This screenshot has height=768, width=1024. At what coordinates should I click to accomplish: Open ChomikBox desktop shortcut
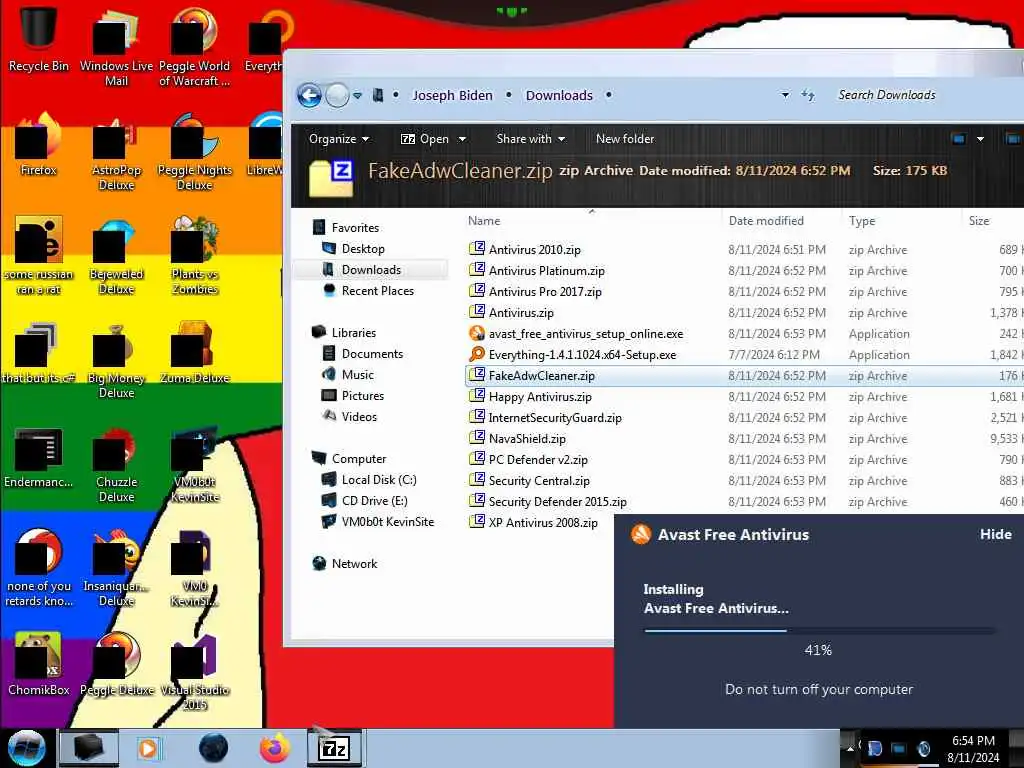[x=38, y=664]
